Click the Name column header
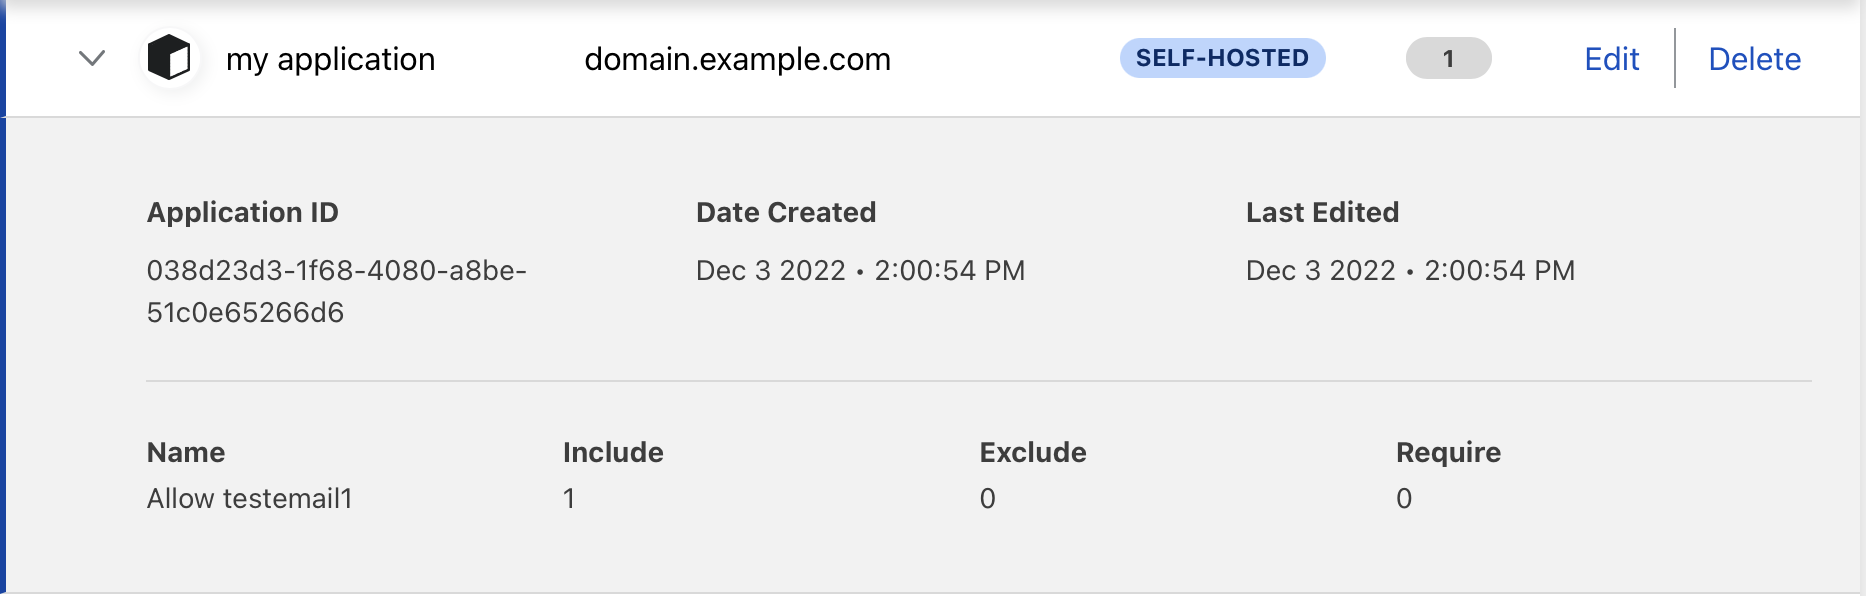Viewport: 1866px width, 596px height. [186, 452]
